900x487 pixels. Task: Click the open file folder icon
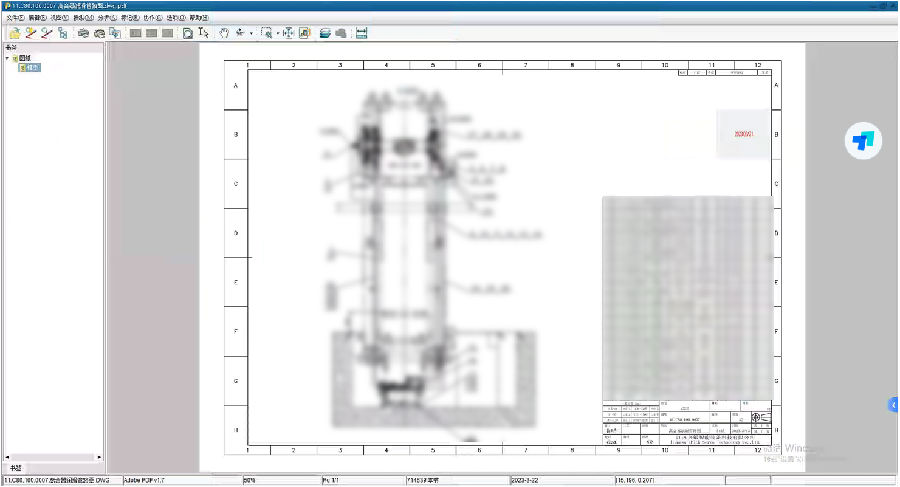13,33
